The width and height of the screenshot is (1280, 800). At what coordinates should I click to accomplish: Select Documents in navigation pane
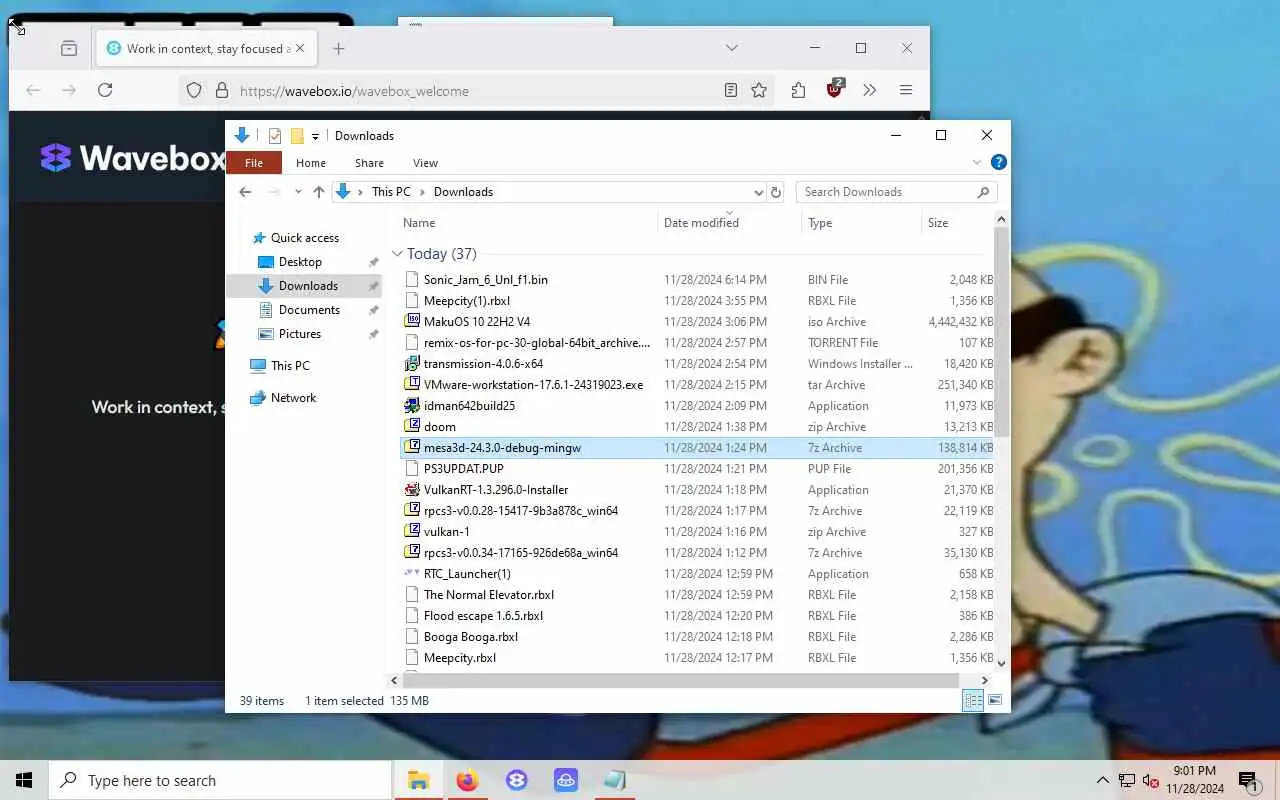(x=309, y=310)
